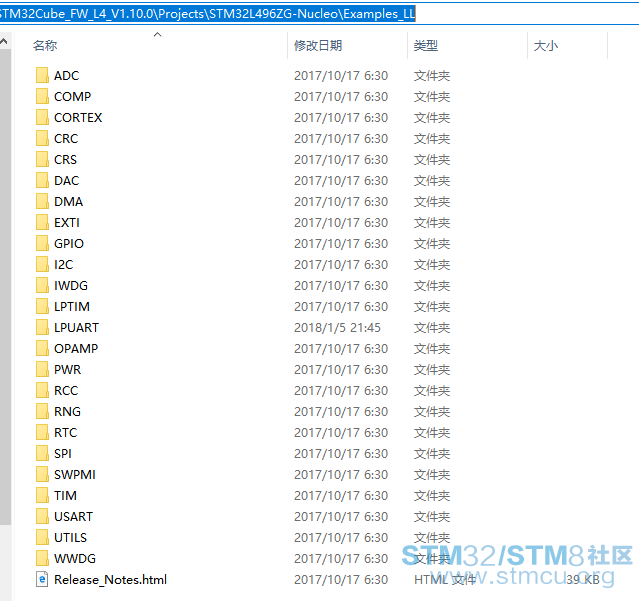Select the ADC folder name
The image size is (639, 601).
(67, 76)
